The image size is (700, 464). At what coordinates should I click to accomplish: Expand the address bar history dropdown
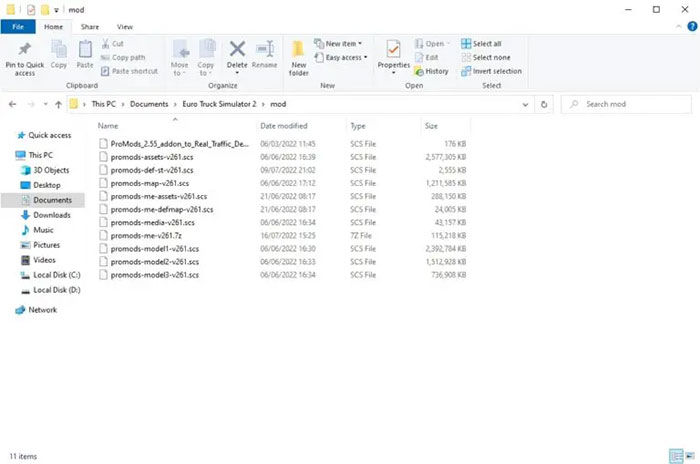[x=525, y=104]
